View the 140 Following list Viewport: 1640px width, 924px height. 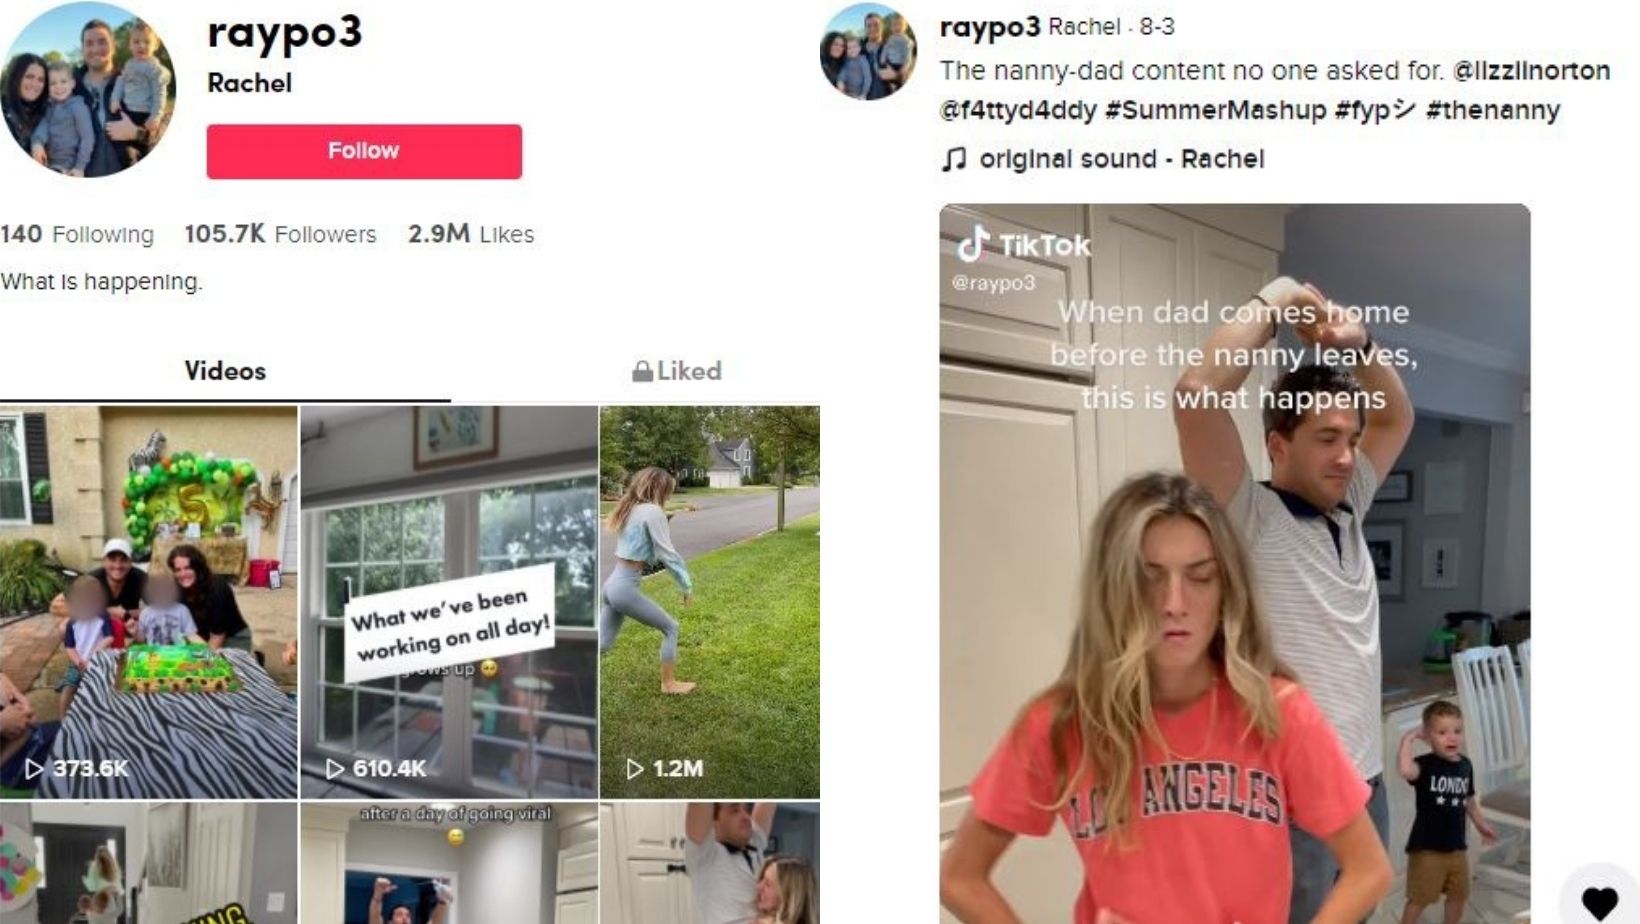tap(77, 234)
